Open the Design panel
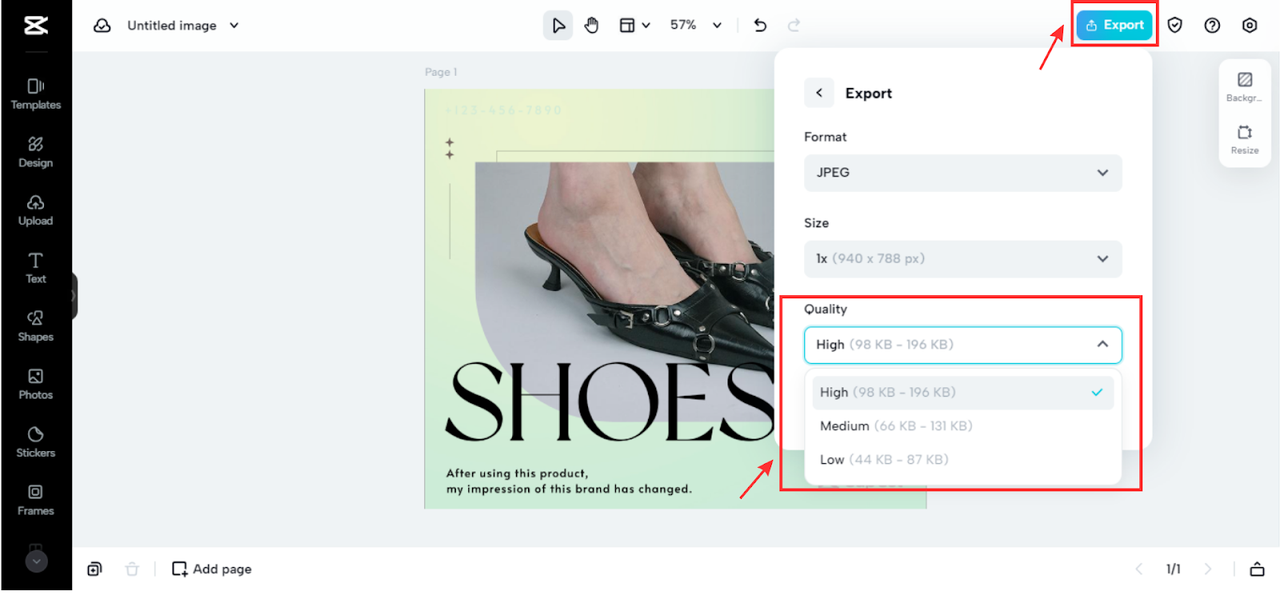The image size is (1280, 595). (x=36, y=152)
